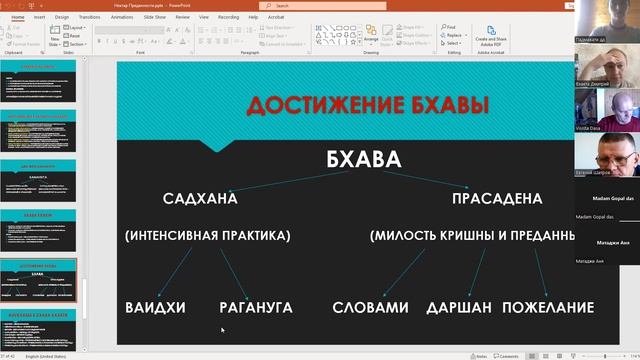The image size is (640, 360).
Task: Open Align Text dropdown
Action: (x=272, y=36)
